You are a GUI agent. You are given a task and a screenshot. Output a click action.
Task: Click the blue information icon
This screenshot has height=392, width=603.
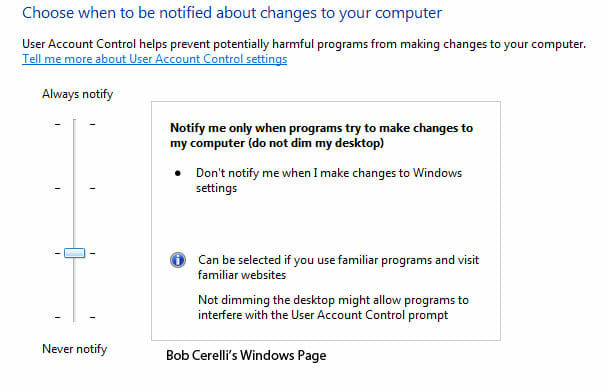tap(178, 260)
